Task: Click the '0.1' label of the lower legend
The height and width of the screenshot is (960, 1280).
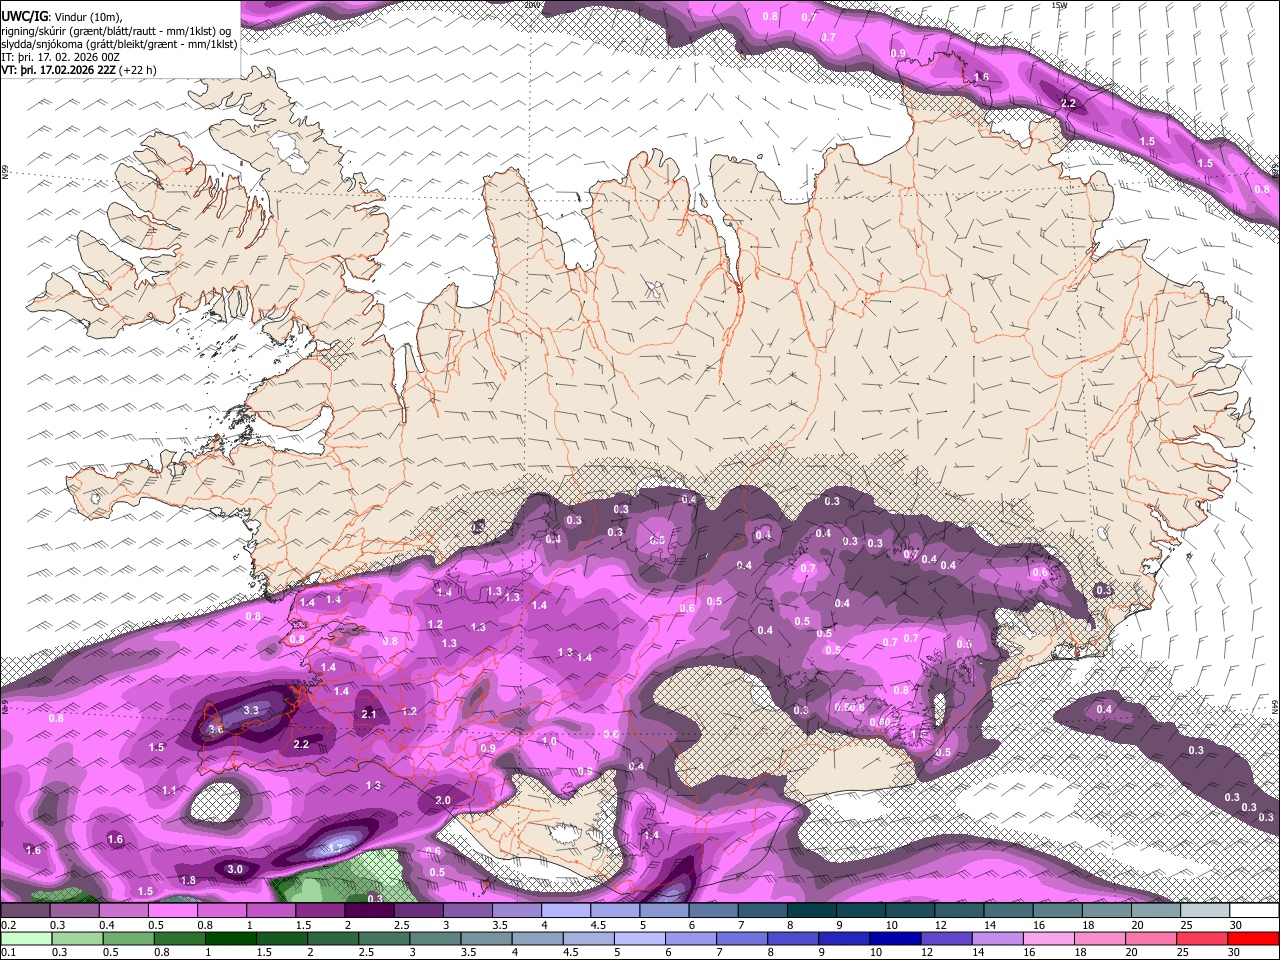Action: click(x=8, y=952)
